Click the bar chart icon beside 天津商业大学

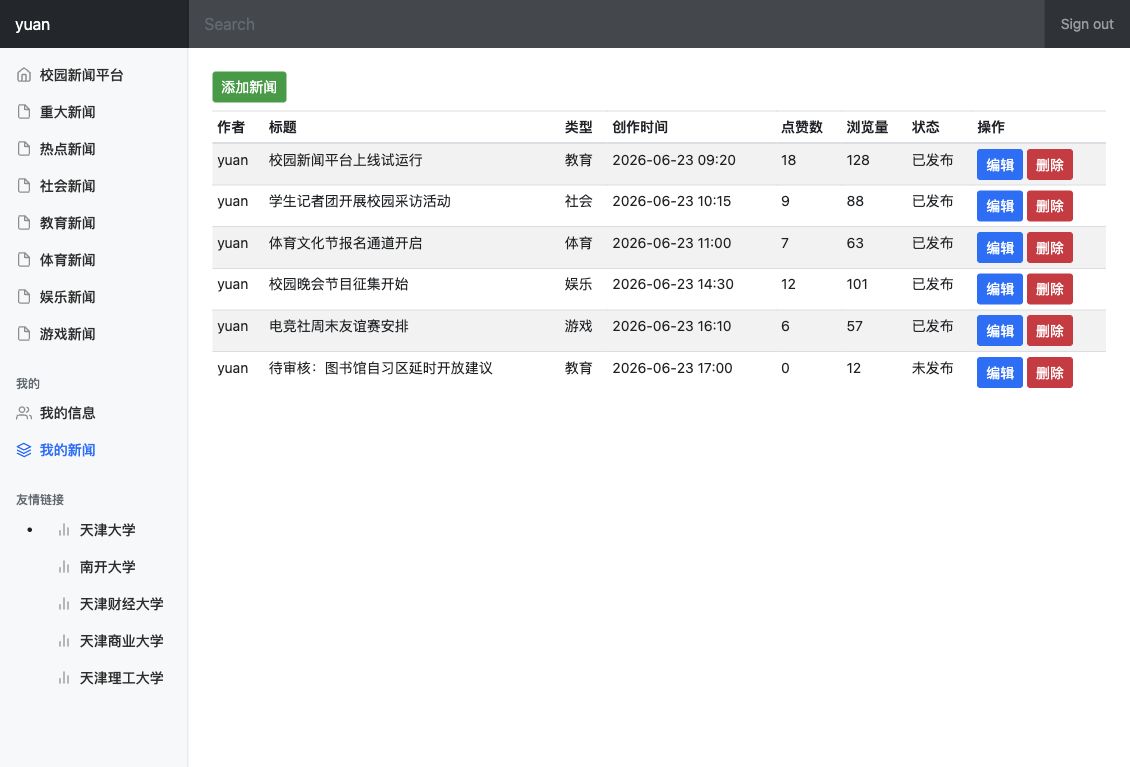pos(64,641)
